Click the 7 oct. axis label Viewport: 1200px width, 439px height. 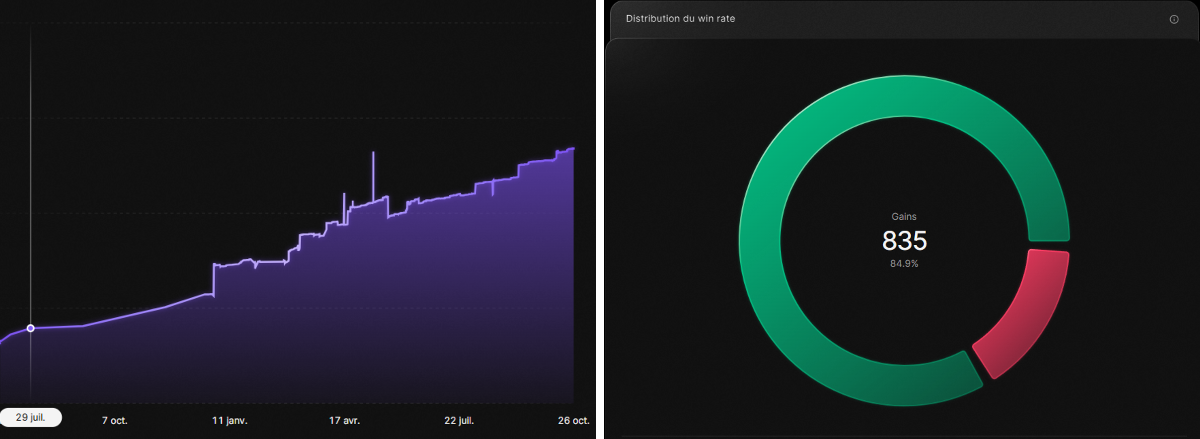click(x=115, y=420)
